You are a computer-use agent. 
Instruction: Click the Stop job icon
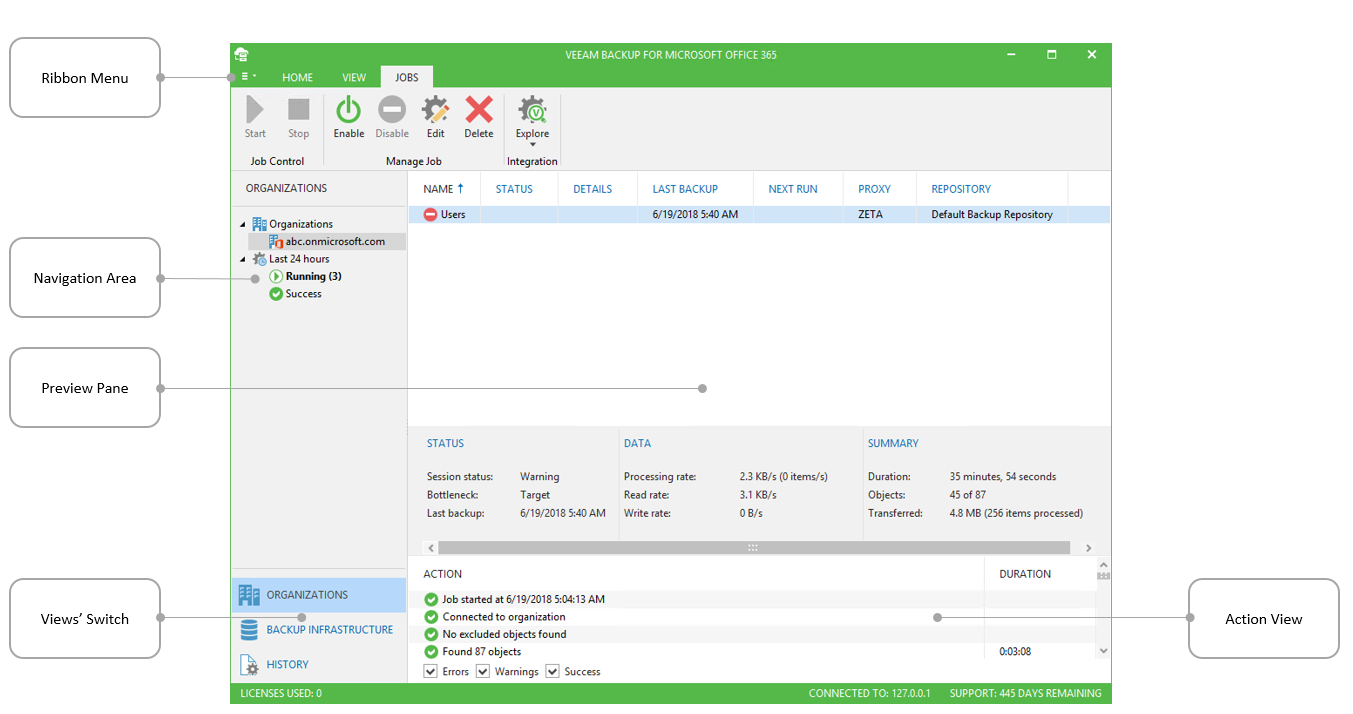point(299,109)
